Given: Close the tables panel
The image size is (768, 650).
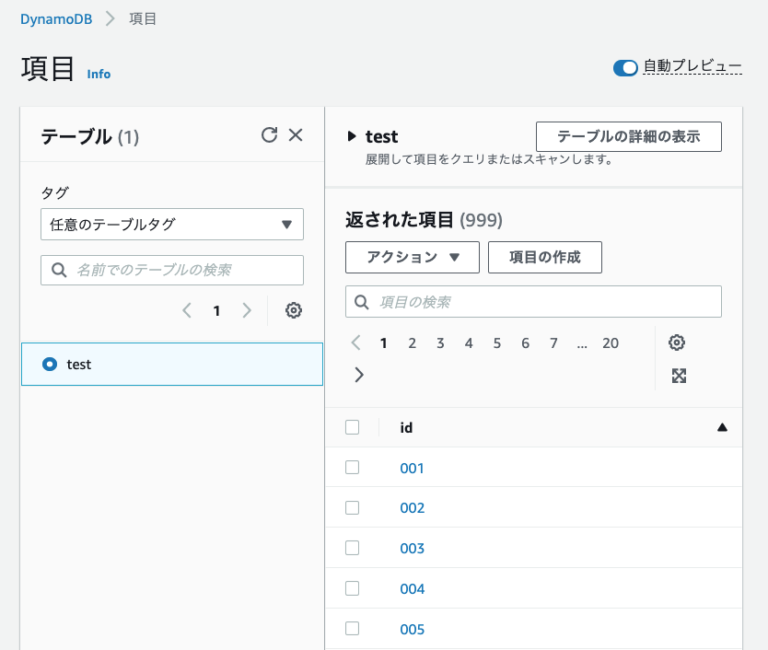Looking at the screenshot, I should click(295, 135).
